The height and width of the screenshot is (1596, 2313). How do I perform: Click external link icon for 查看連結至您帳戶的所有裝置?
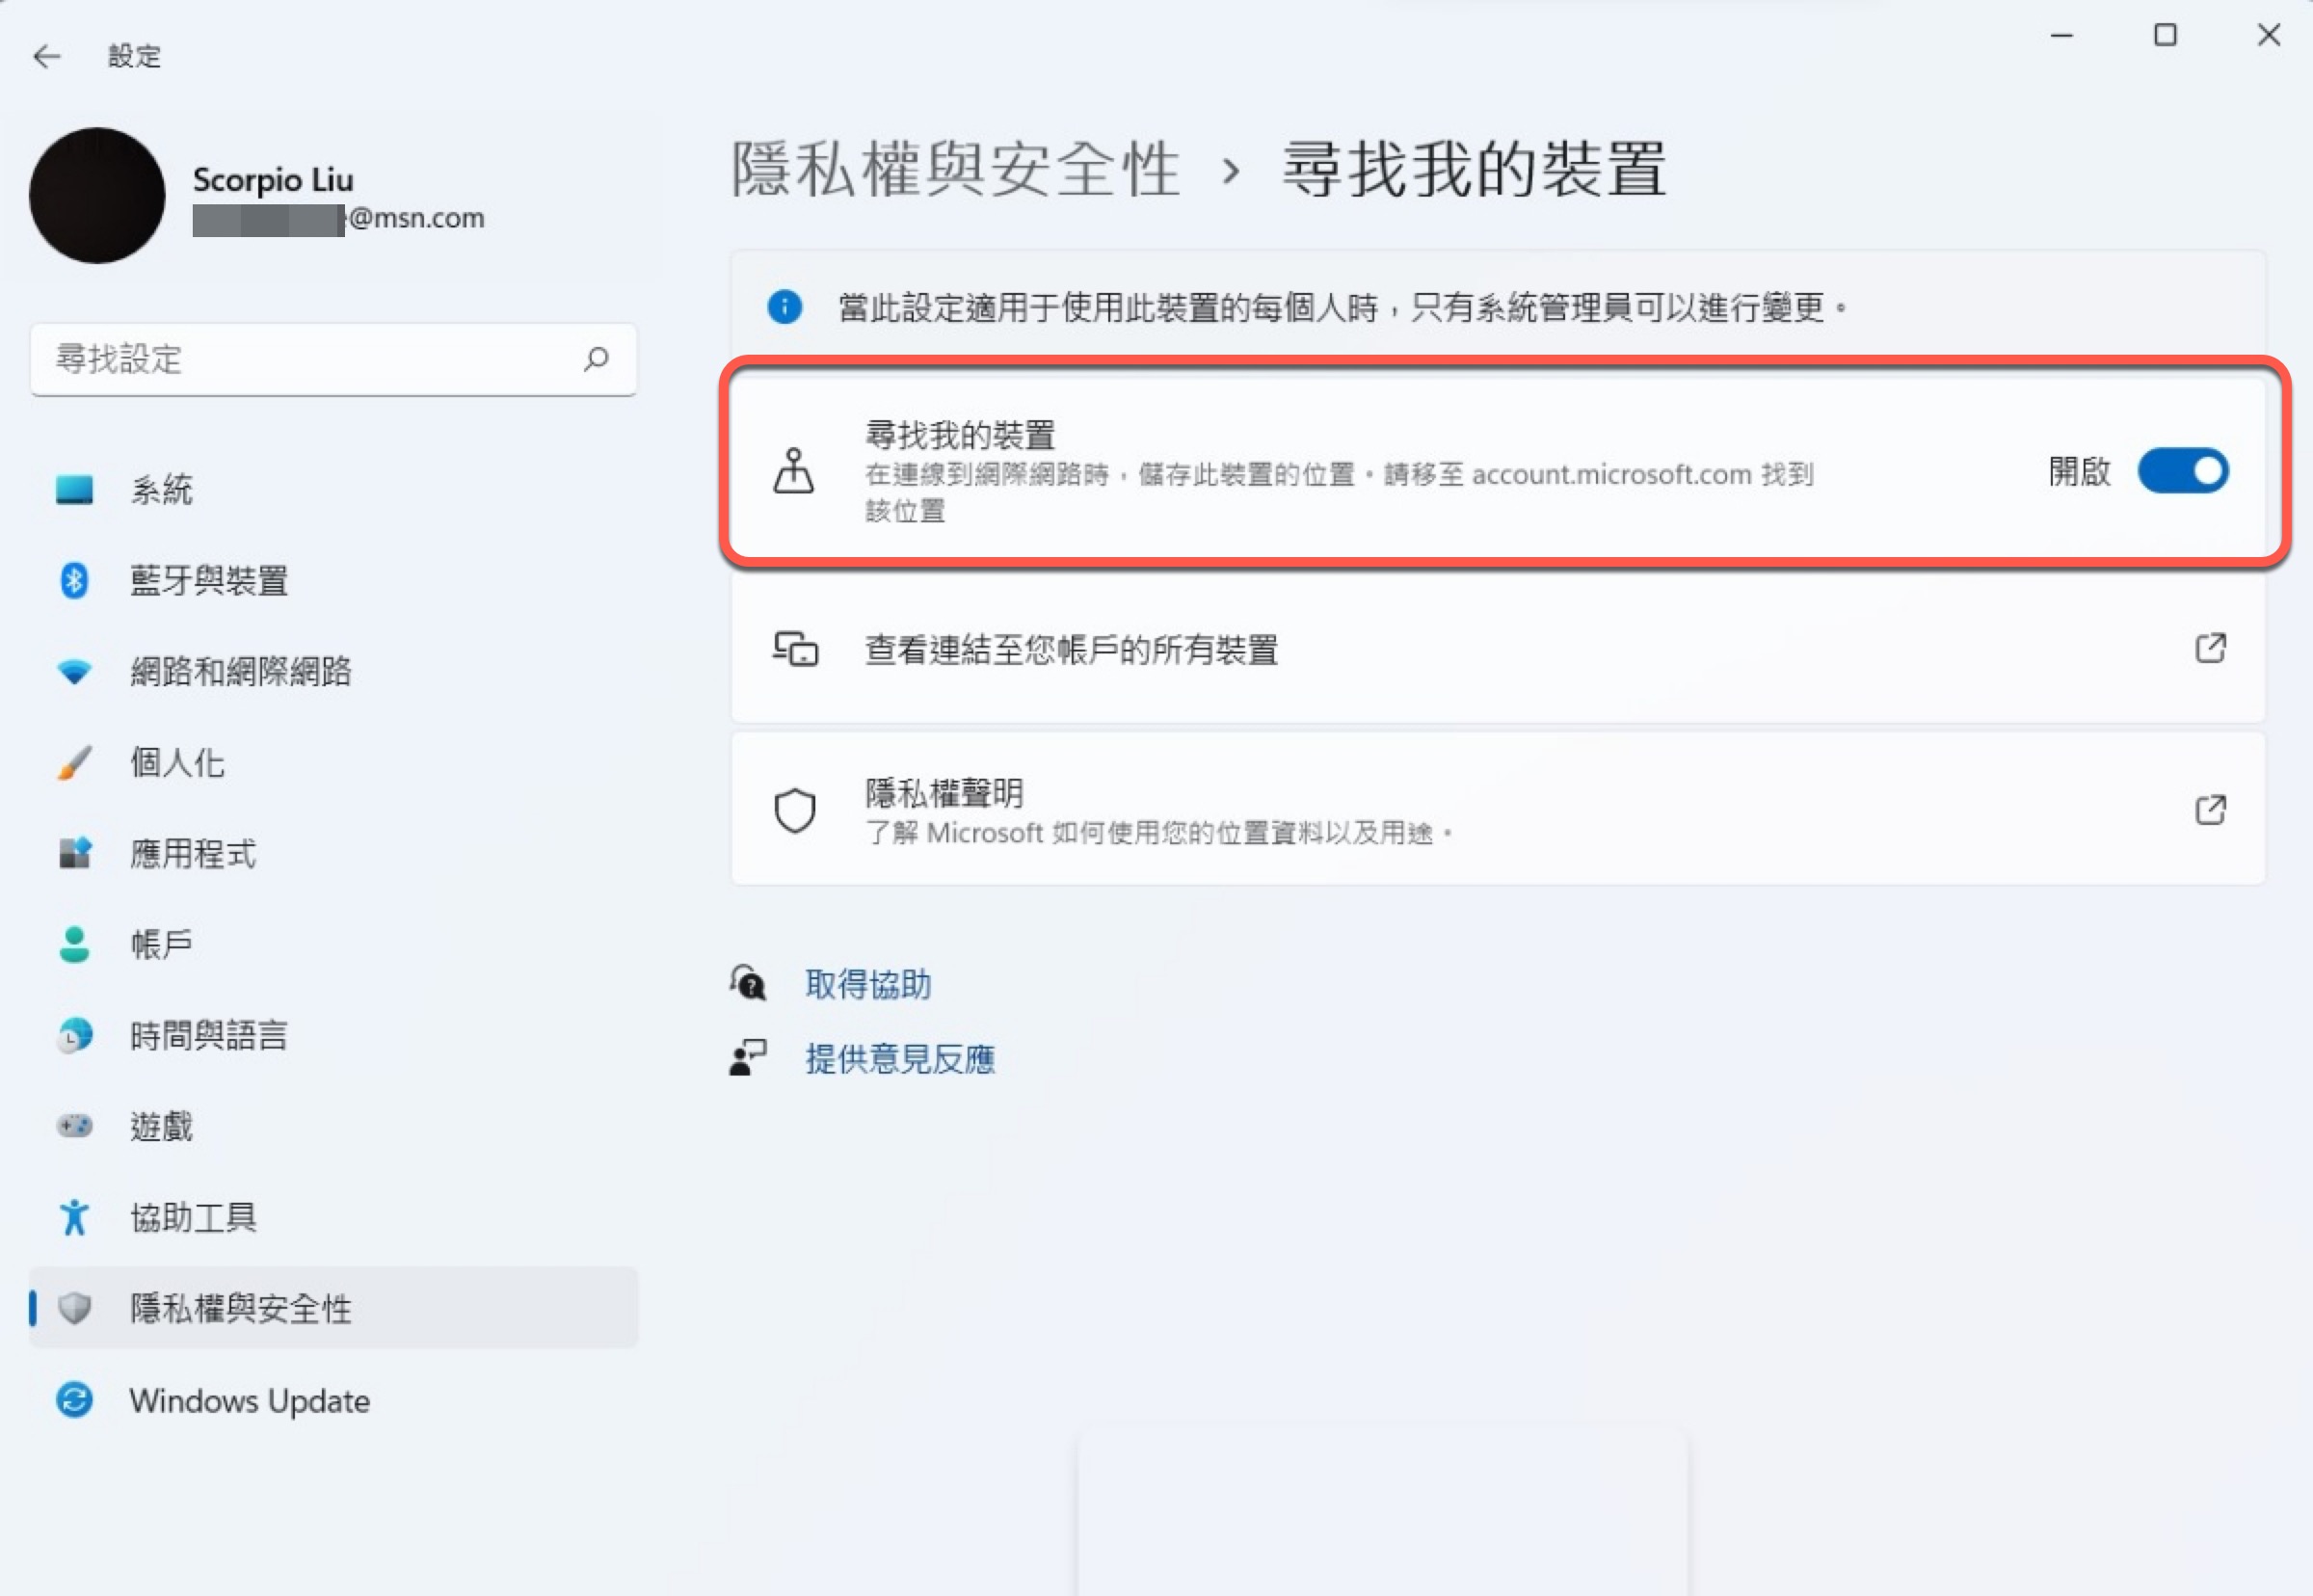[x=2209, y=649]
